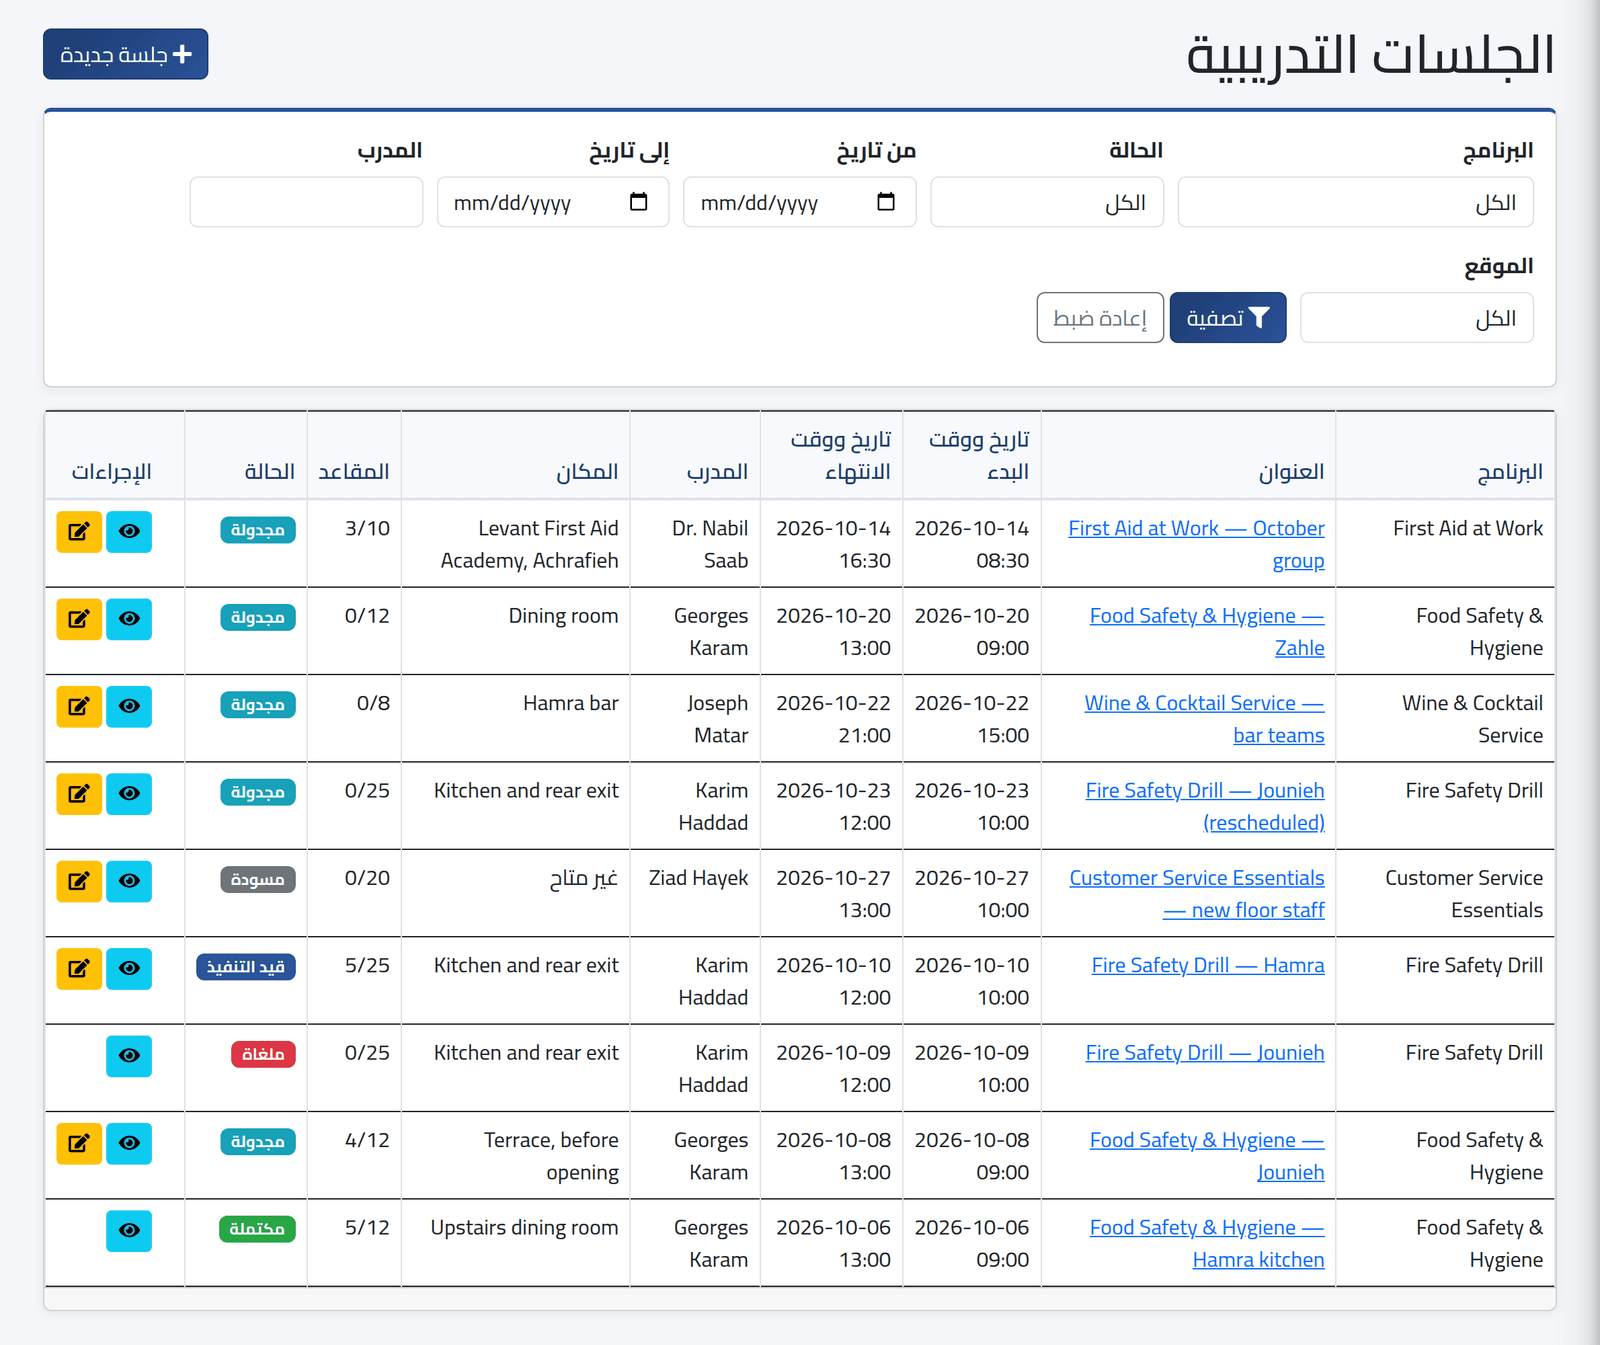This screenshot has height=1345, width=1600.
Task: View the Wine & Cocktail Service session
Action: coord(129,706)
